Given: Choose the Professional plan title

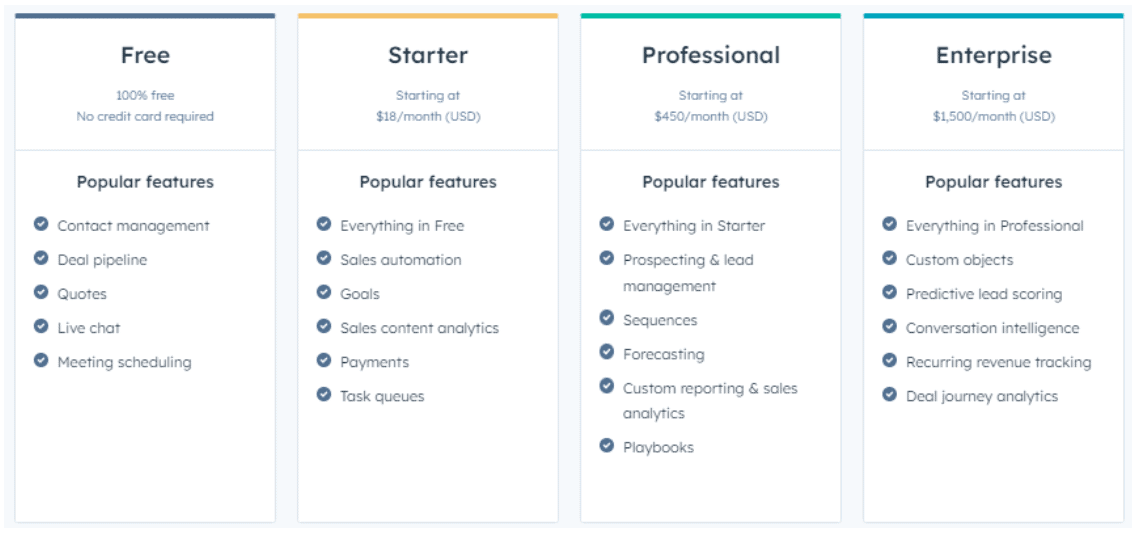Looking at the screenshot, I should pyautogui.click(x=711, y=55).
